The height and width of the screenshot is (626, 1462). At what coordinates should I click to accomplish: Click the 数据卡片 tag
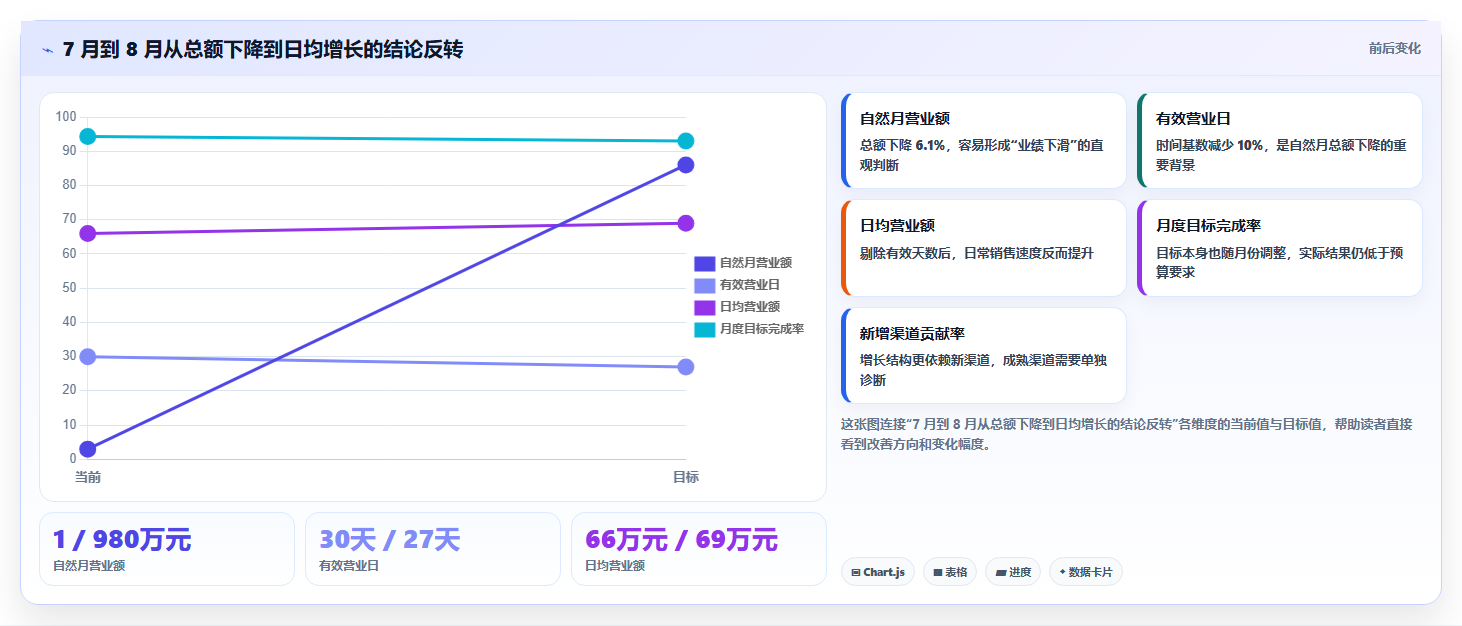[x=1086, y=572]
